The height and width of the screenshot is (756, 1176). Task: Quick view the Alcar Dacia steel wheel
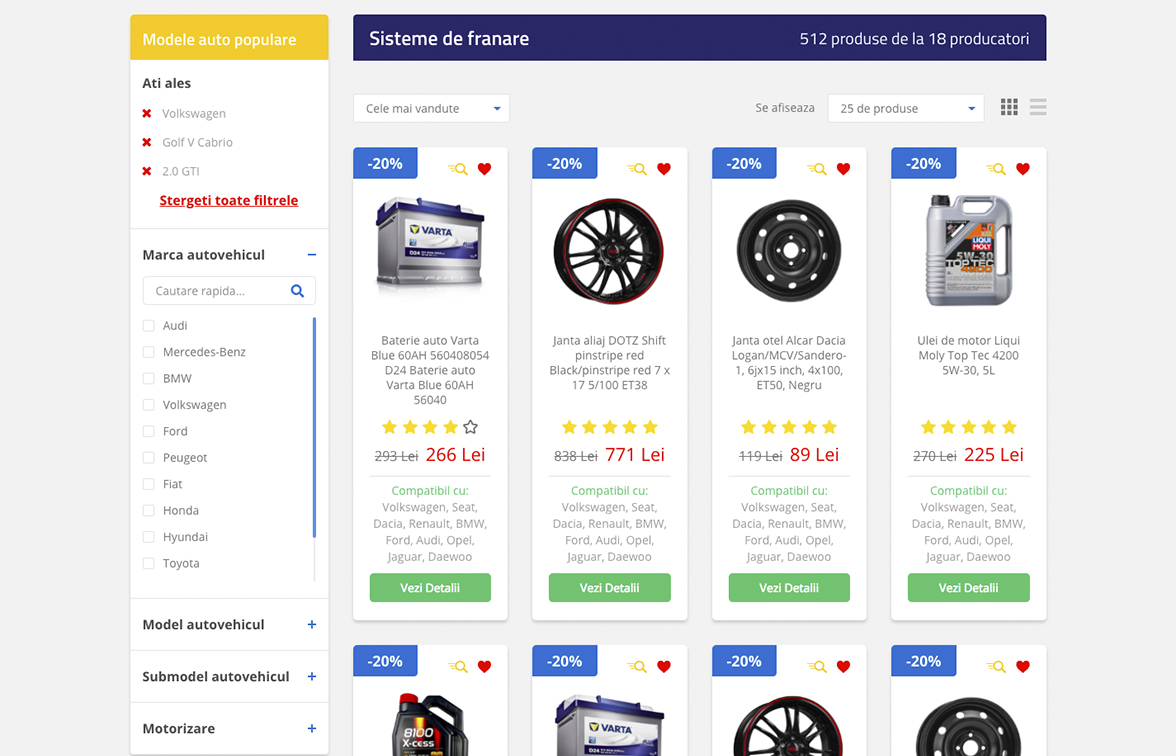pos(817,169)
